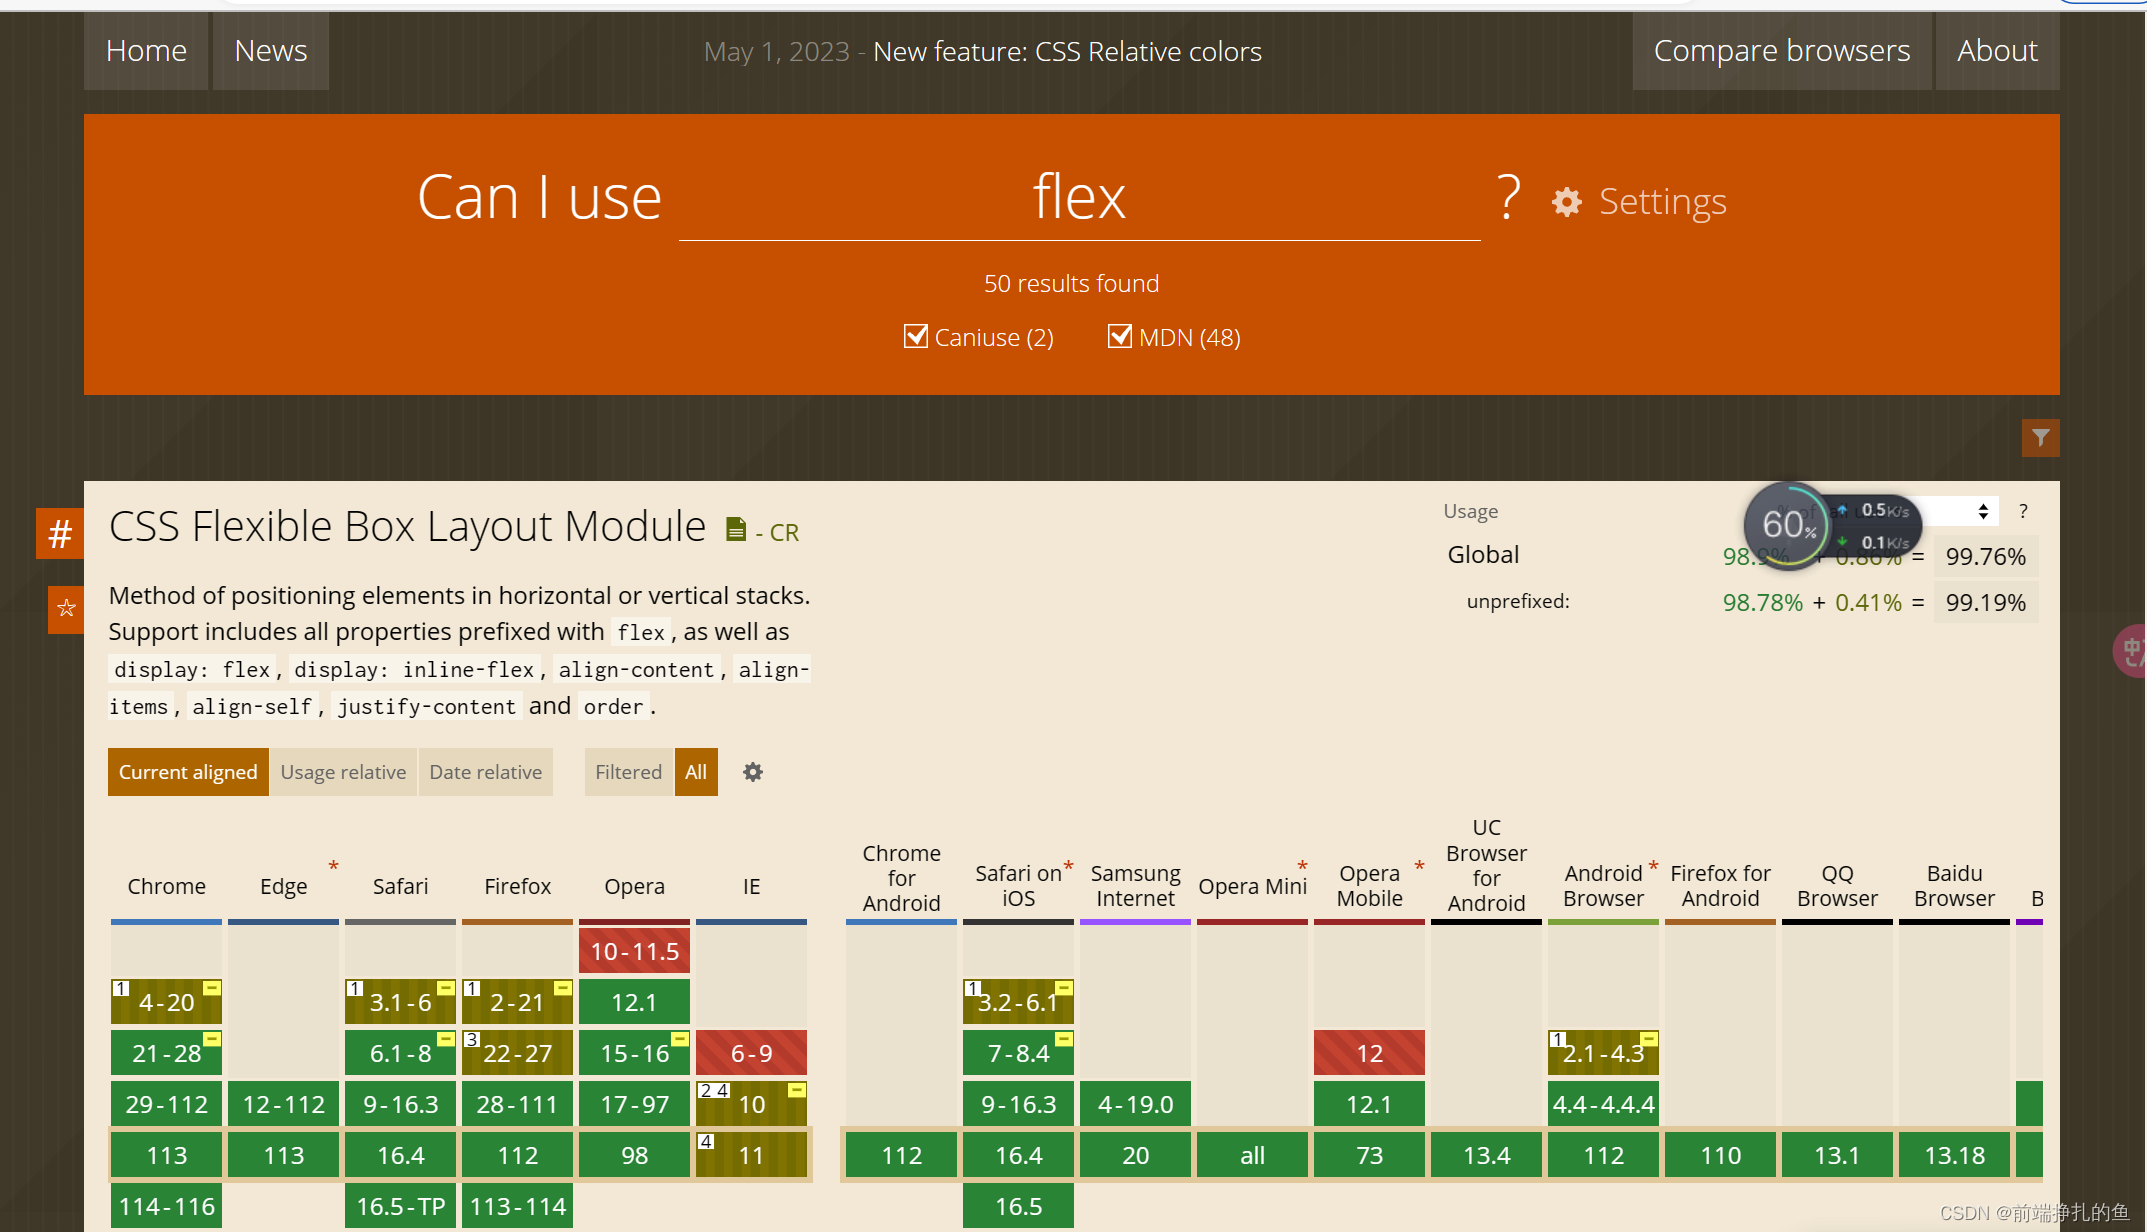Click Opera Mobile 12 cell

(x=1369, y=1053)
